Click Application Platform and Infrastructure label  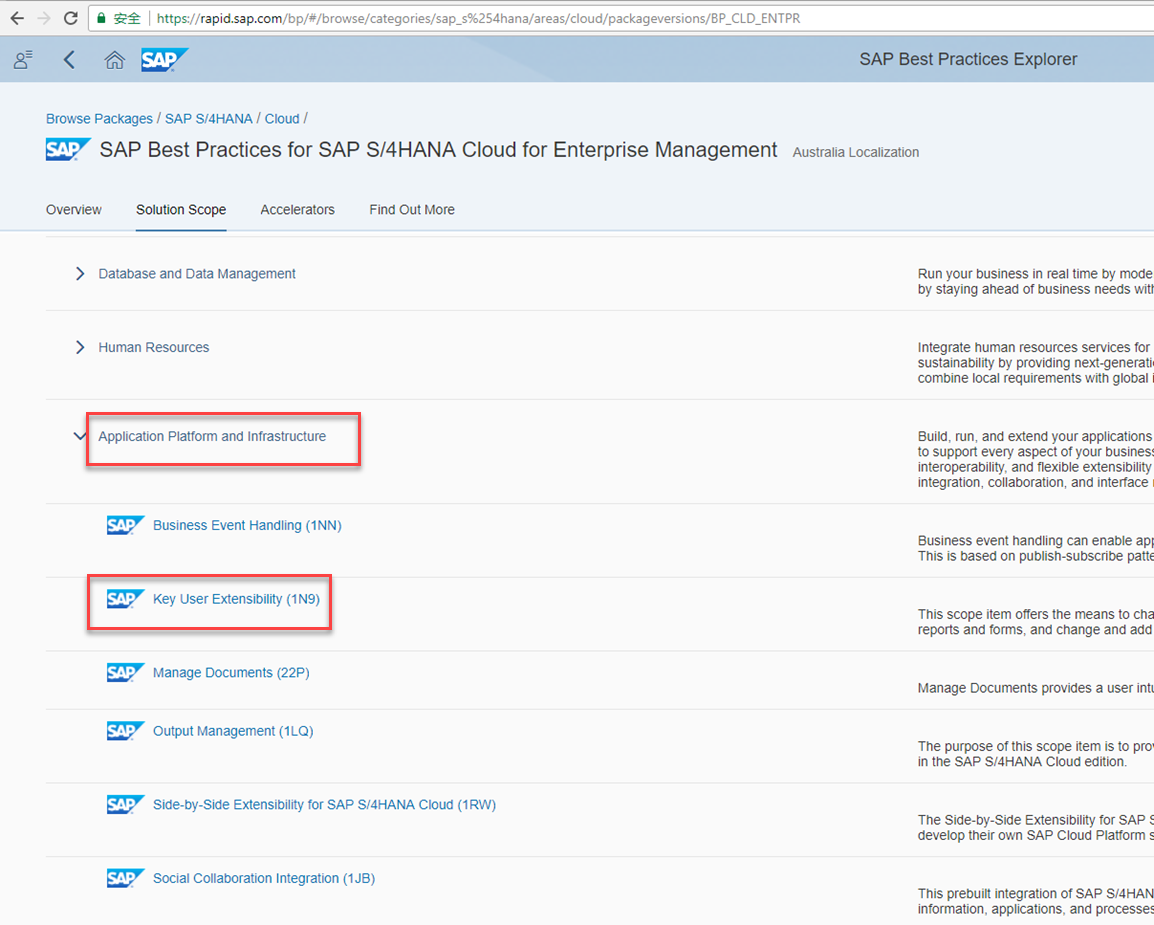click(212, 436)
